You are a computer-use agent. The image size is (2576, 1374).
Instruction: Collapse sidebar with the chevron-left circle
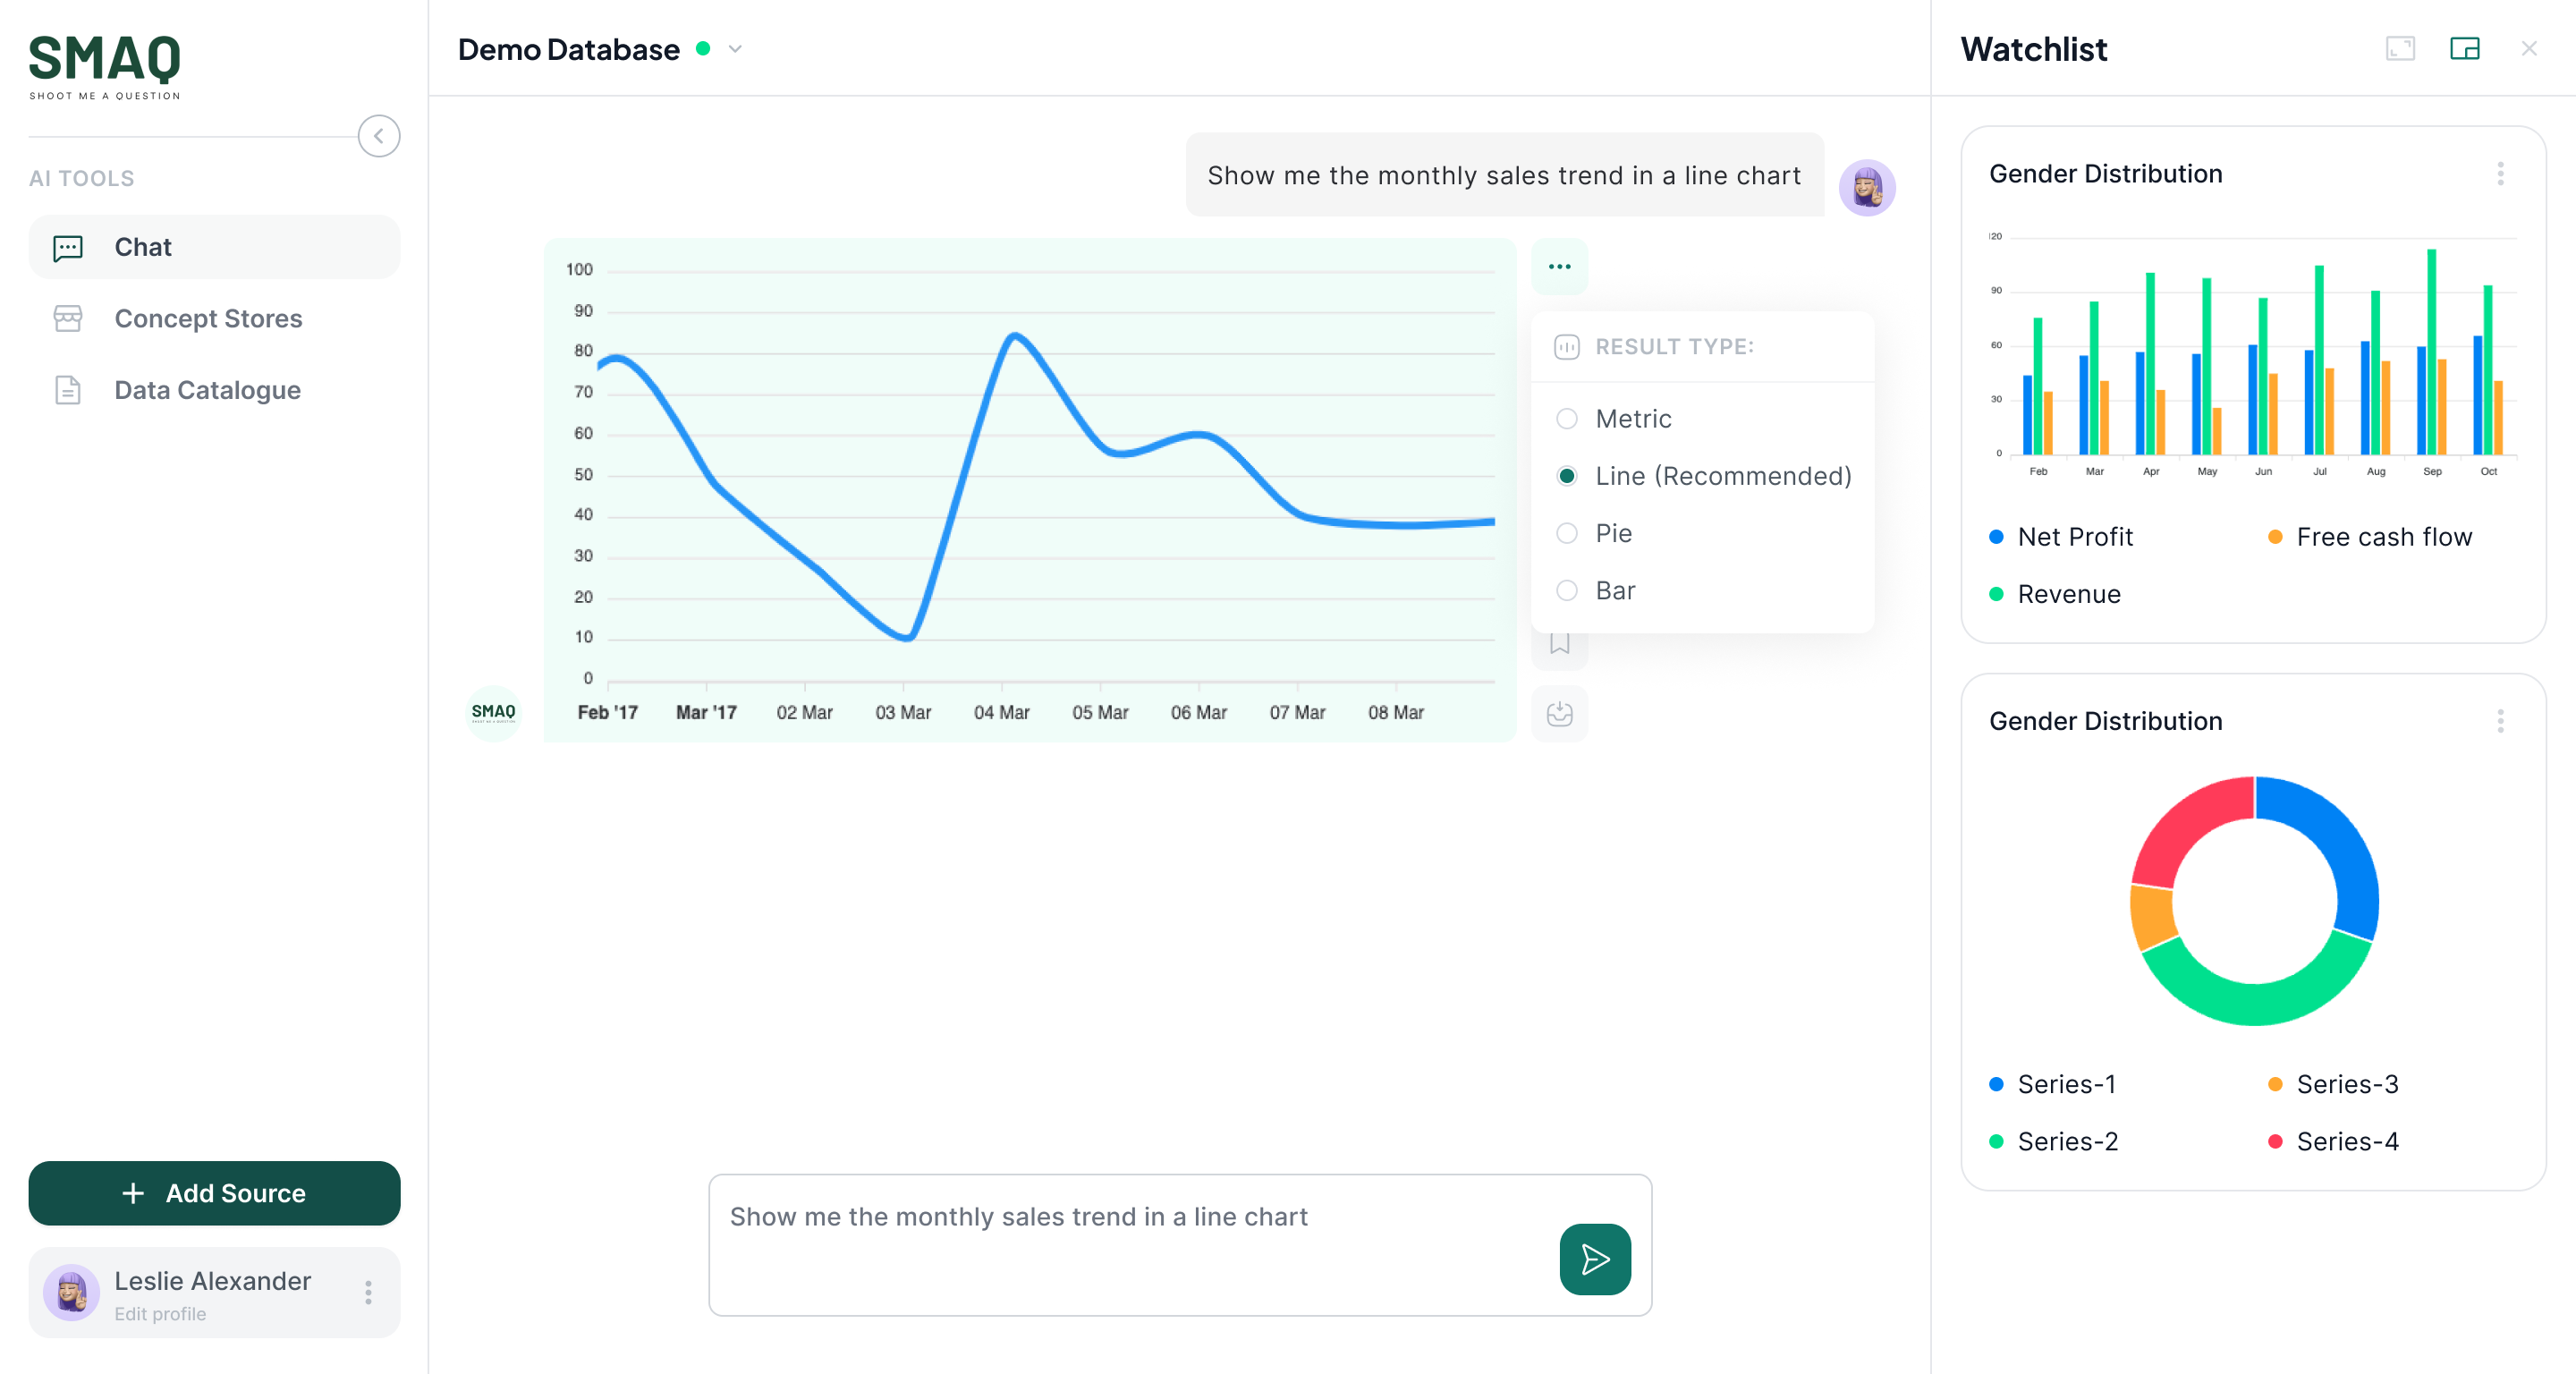379,136
